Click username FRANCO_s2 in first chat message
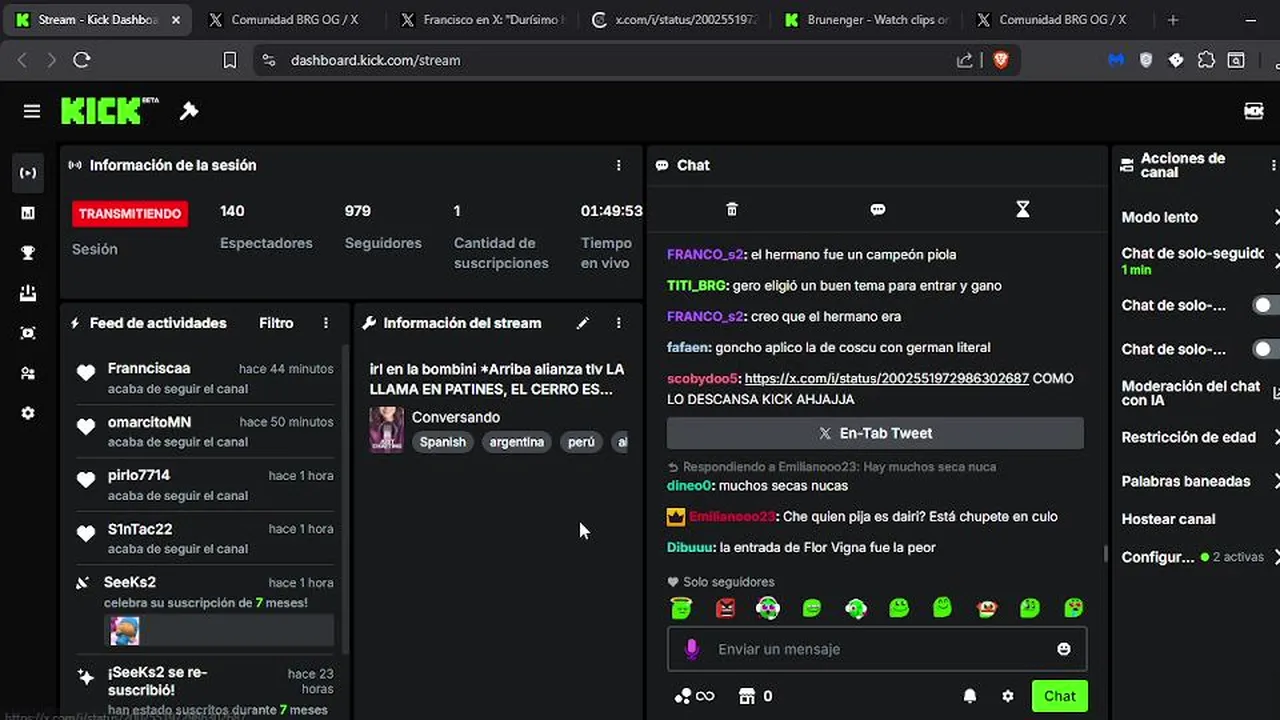Screen dimensions: 1280x720 click(705, 254)
